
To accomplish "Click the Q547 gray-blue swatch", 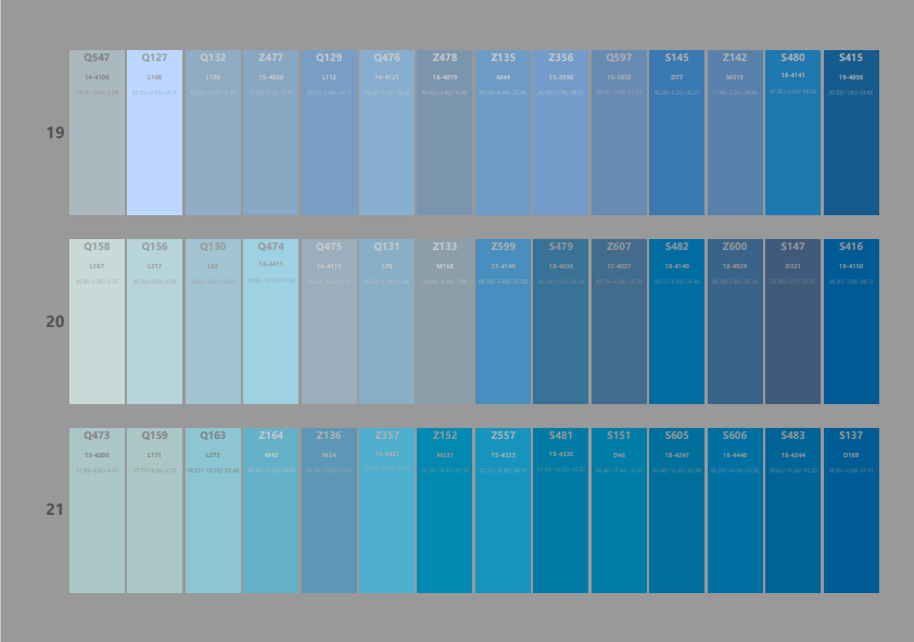I will pyautogui.click(x=96, y=133).
